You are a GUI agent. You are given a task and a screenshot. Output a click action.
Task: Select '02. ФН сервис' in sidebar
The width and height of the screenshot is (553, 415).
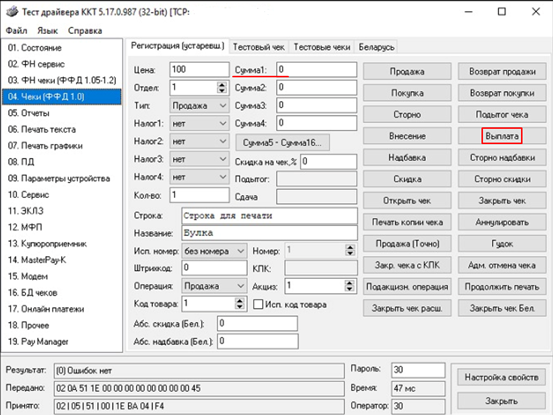[x=62, y=64]
